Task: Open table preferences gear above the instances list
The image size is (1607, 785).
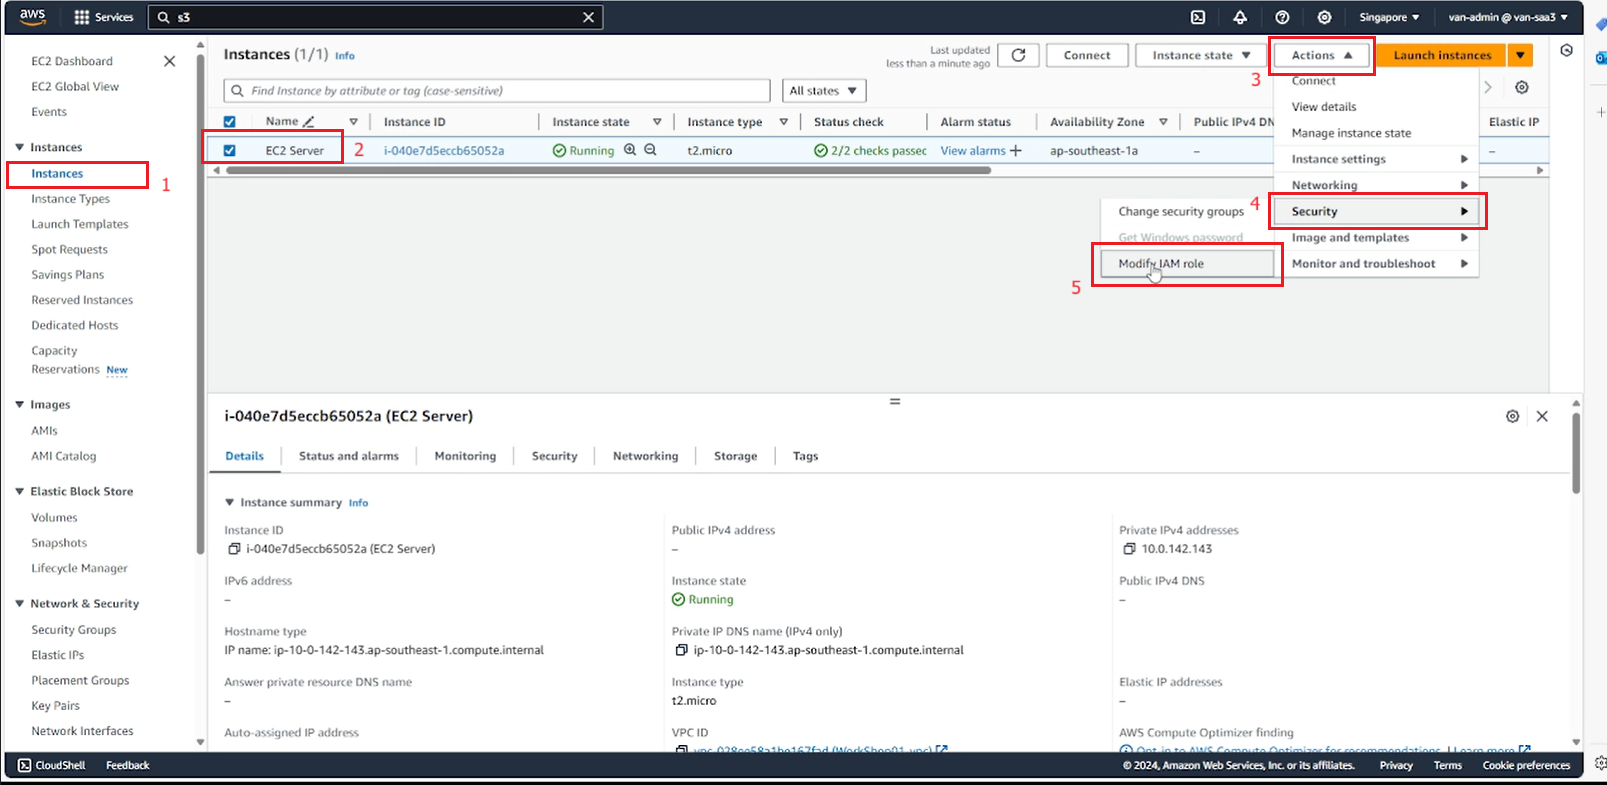Action: click(x=1522, y=87)
